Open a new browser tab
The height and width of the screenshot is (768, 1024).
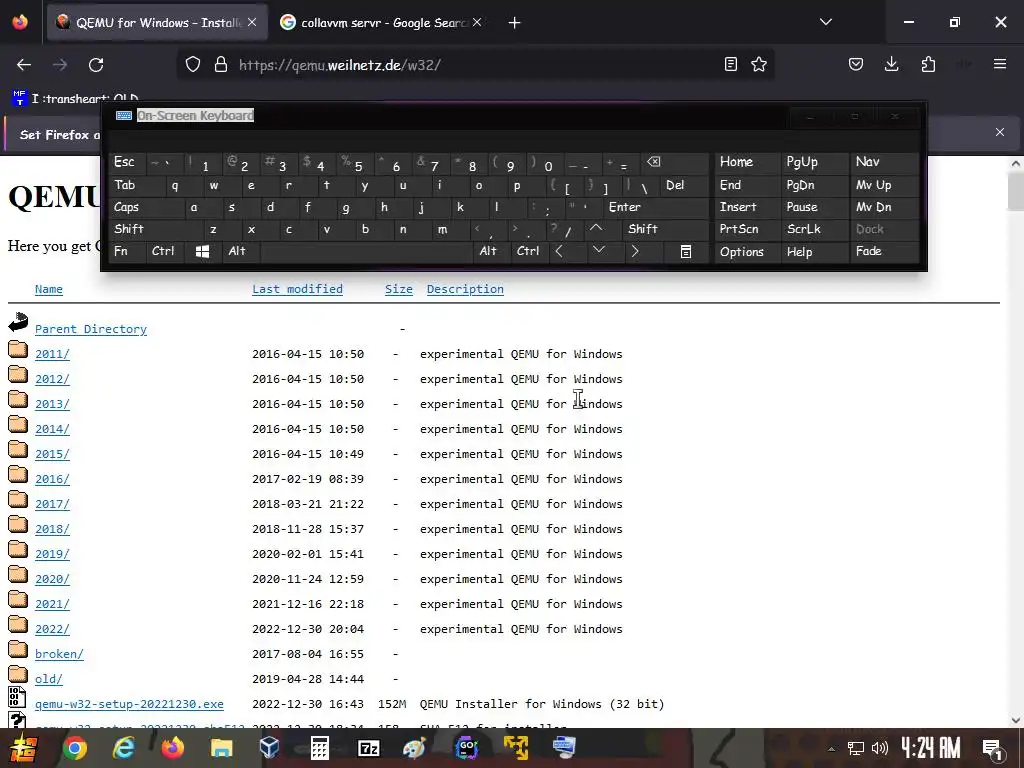point(515,23)
